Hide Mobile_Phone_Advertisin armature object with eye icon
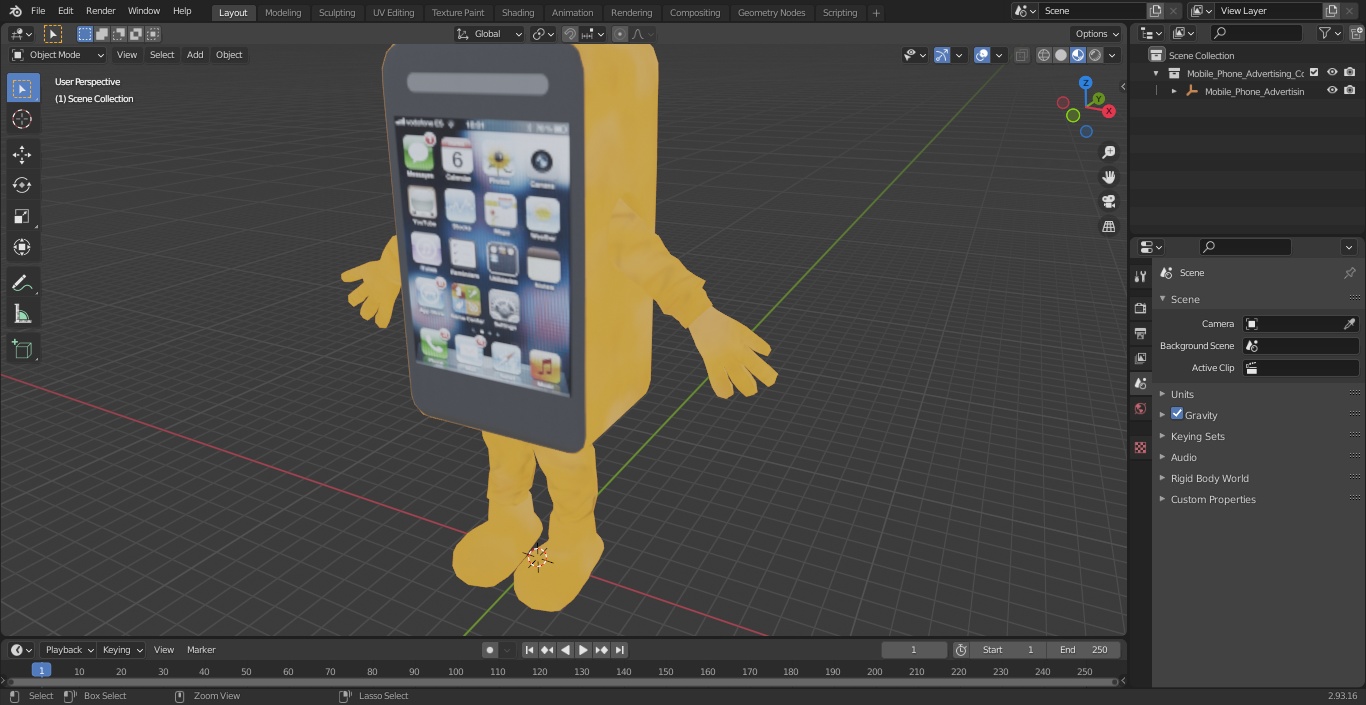 tap(1332, 90)
